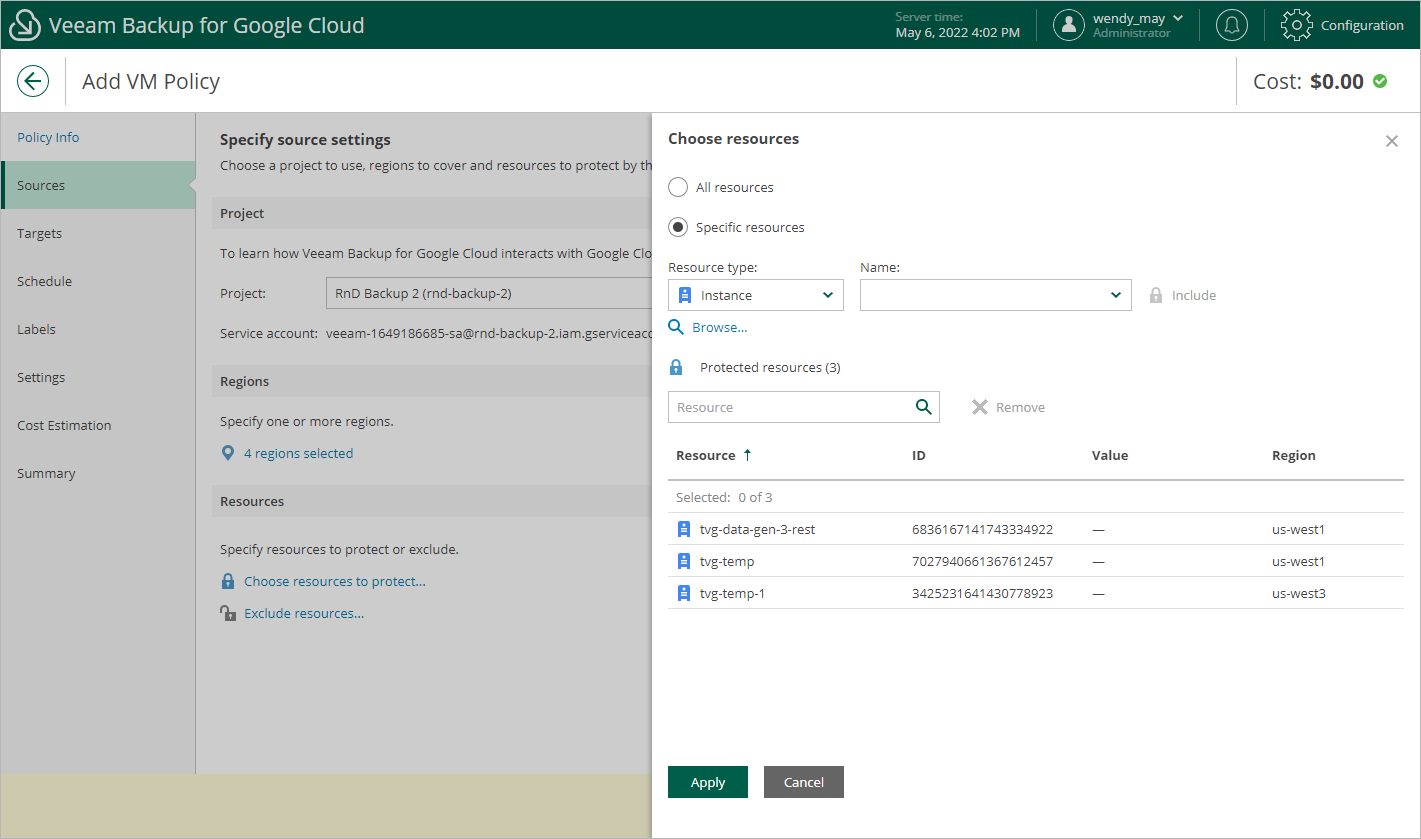Click the Cost: $0.00 value

tap(1309, 81)
